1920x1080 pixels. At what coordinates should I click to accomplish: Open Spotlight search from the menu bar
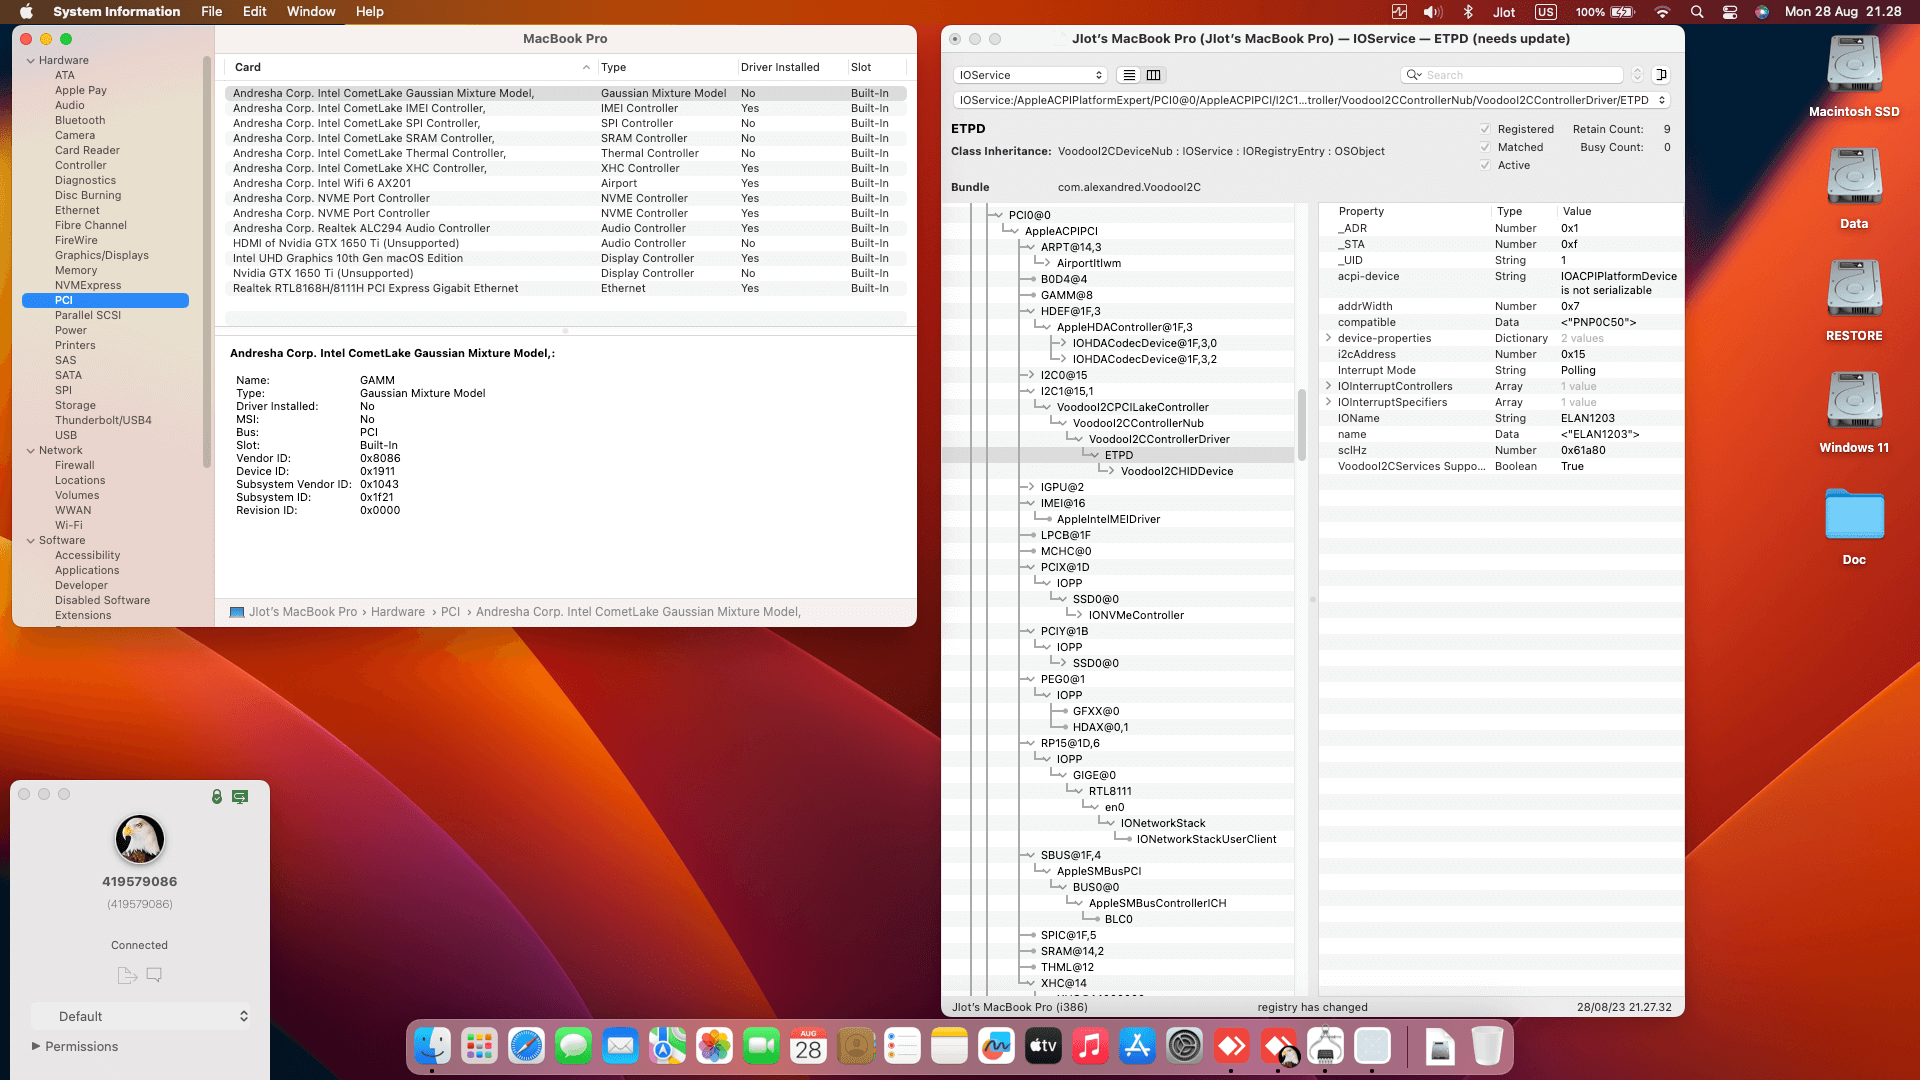click(1696, 11)
